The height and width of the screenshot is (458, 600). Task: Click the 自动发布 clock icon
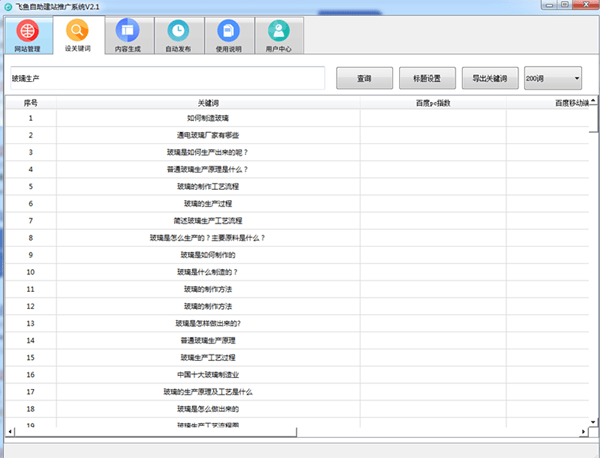coord(177,31)
